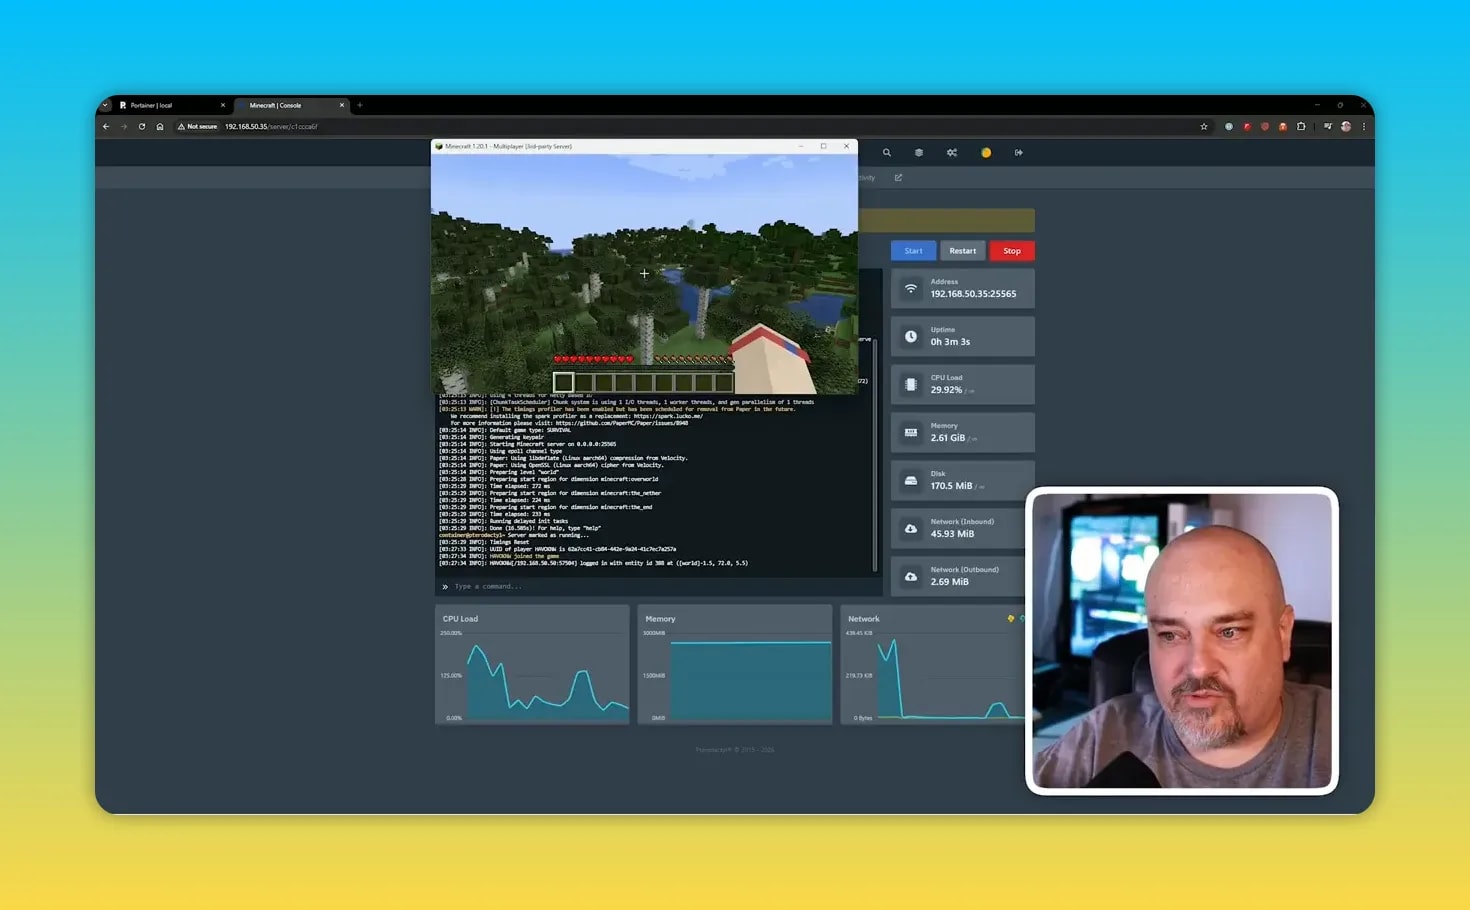Click the CPU Load chart
1470x910 pixels.
point(532,665)
